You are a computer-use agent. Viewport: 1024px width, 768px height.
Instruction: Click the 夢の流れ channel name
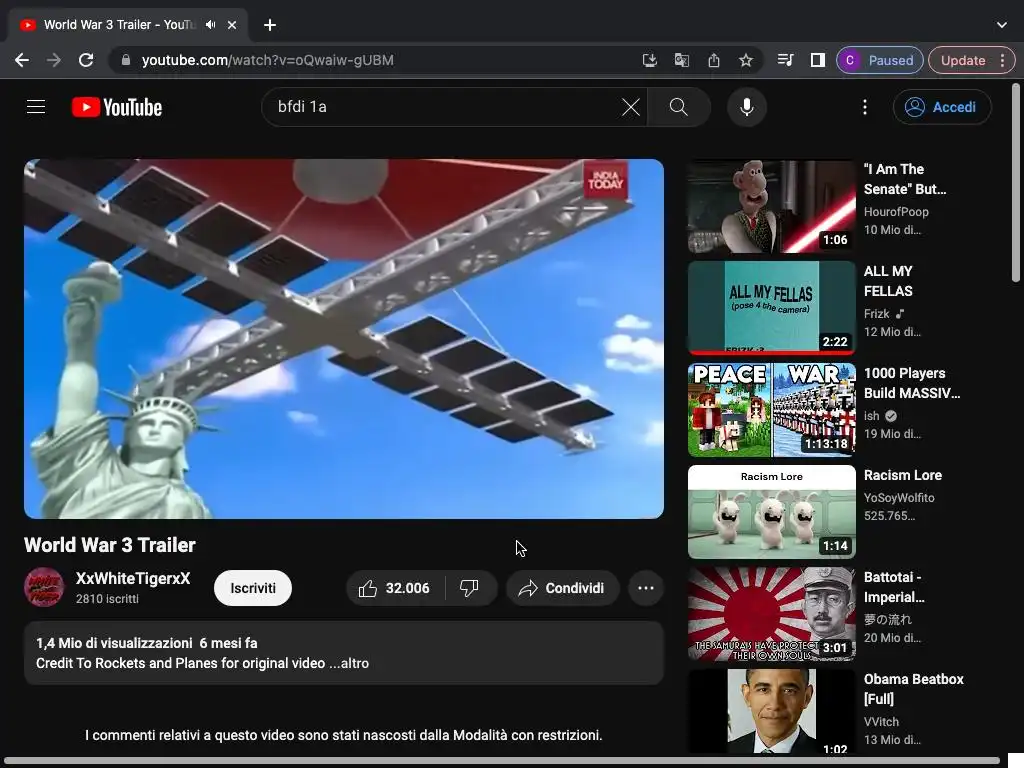[888, 619]
